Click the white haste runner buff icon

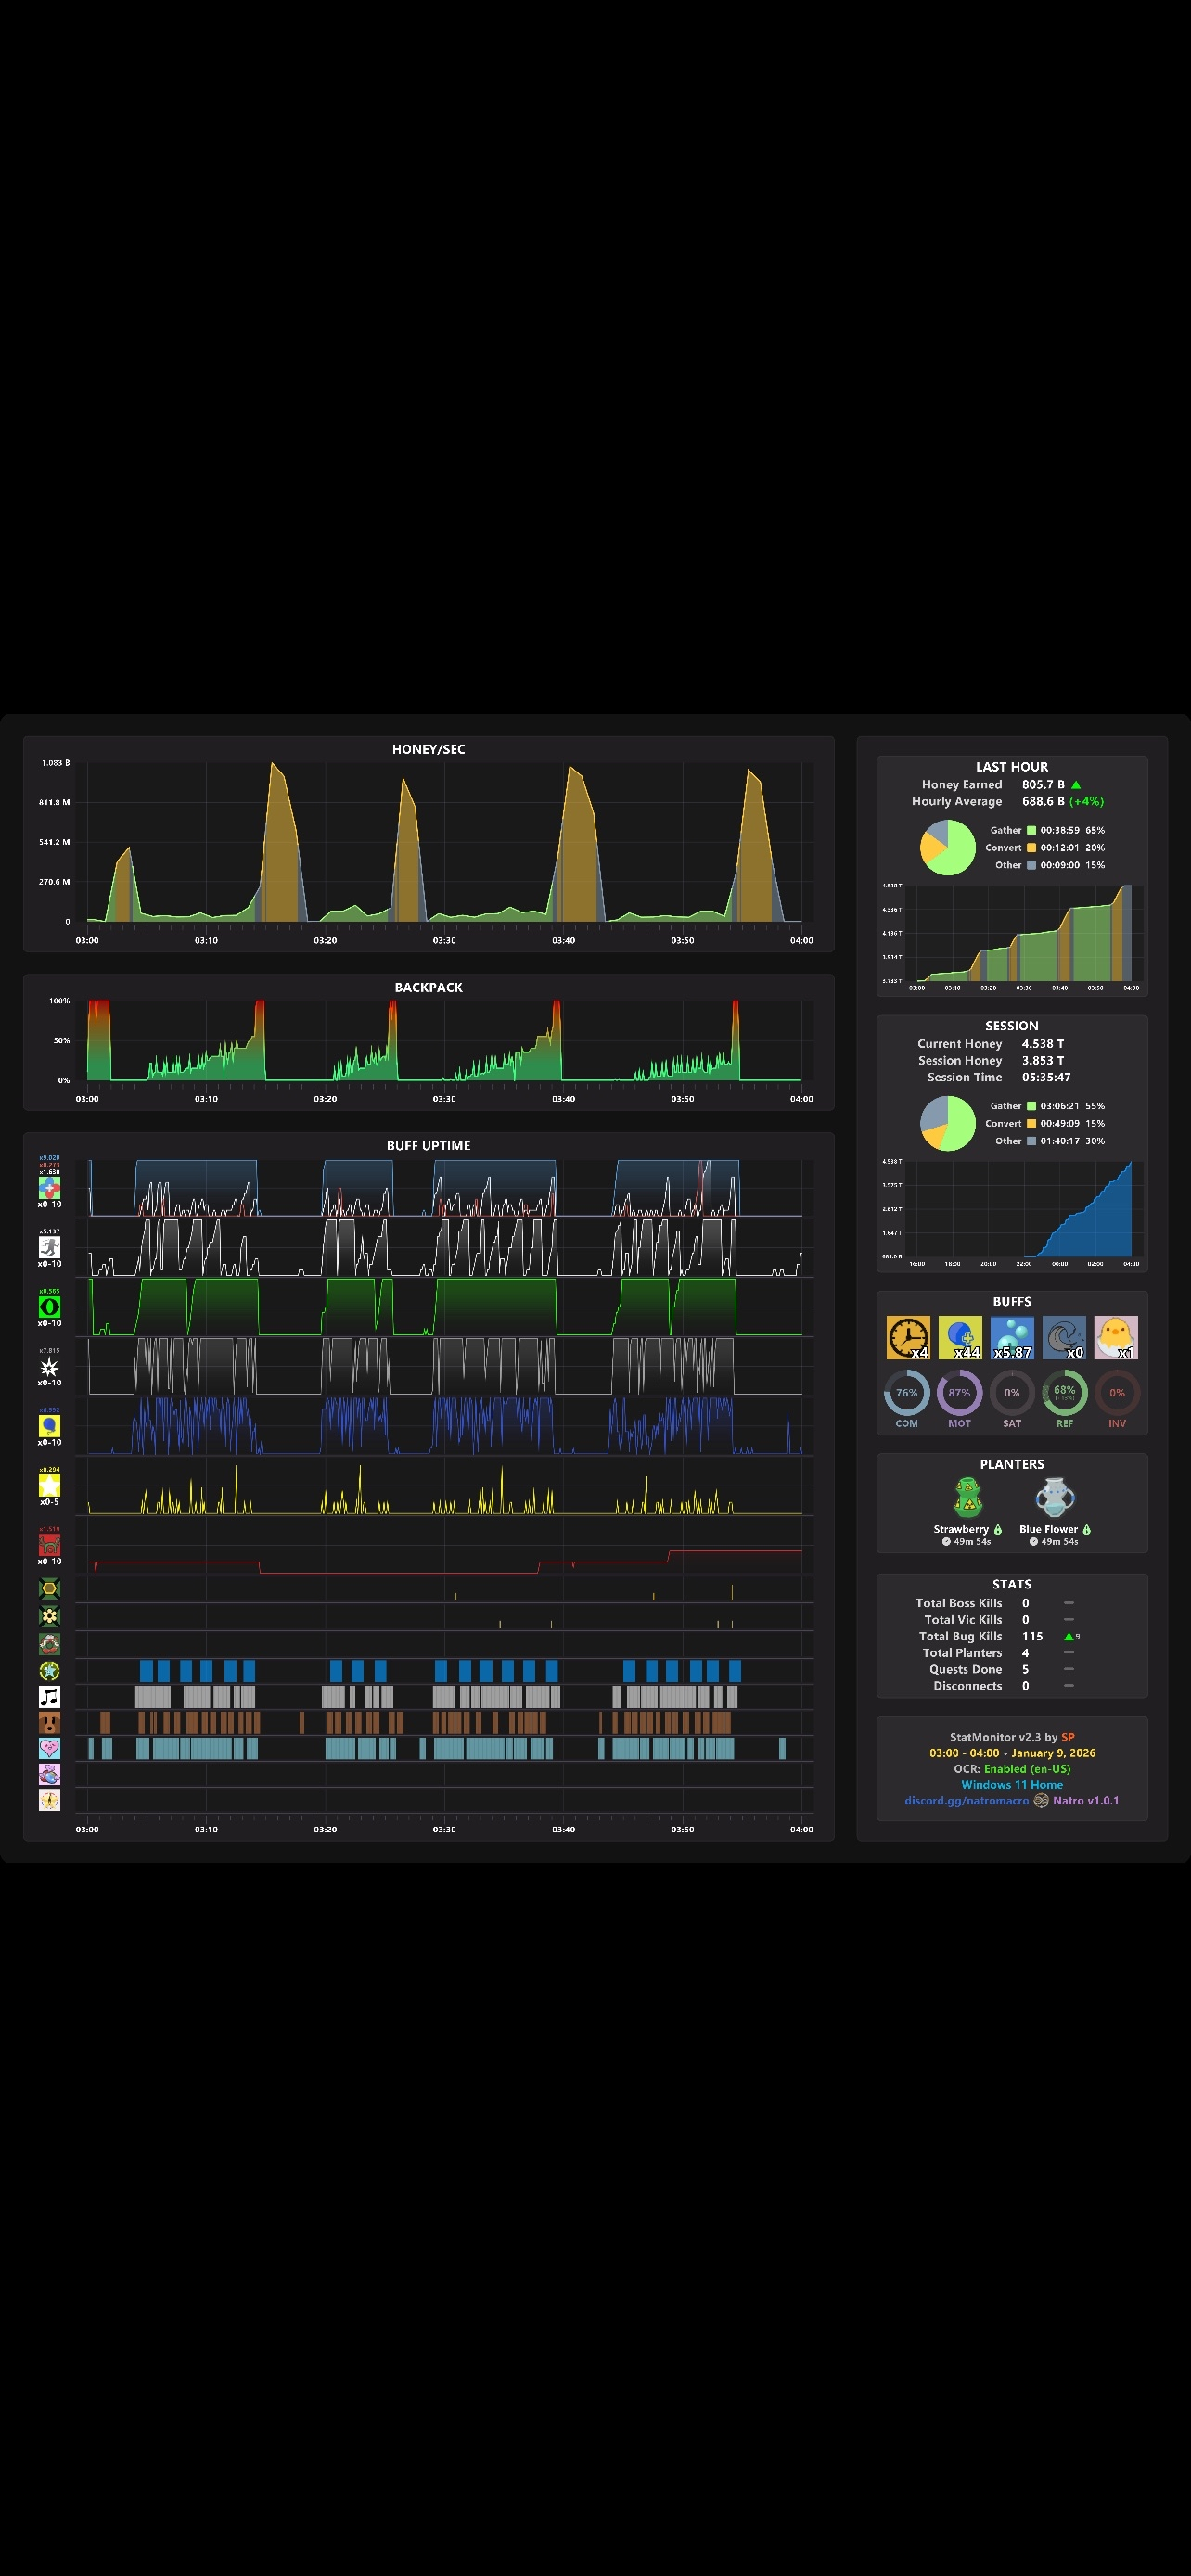pos(49,1247)
